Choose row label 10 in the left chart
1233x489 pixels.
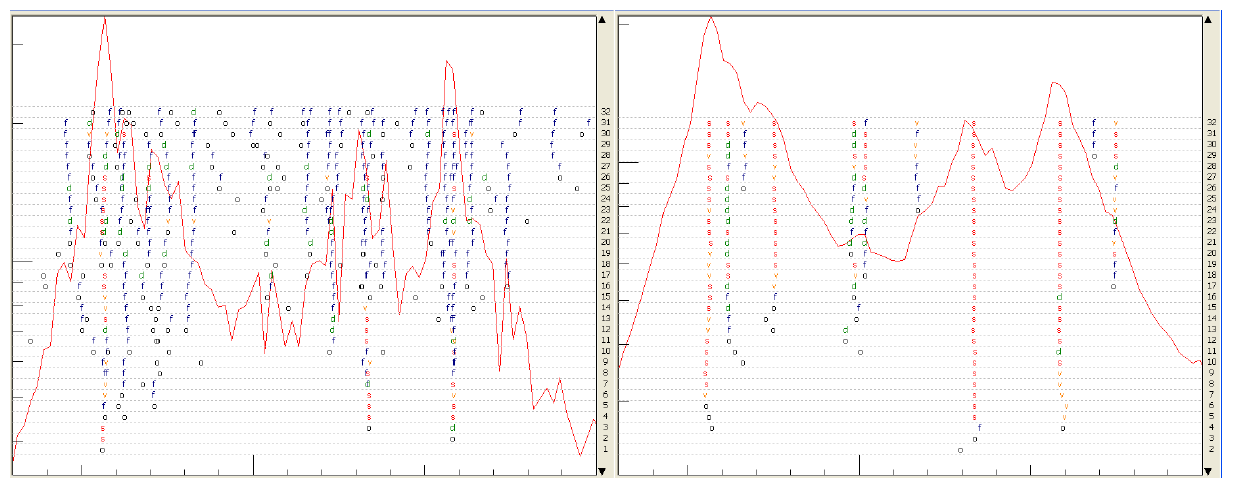tap(605, 351)
